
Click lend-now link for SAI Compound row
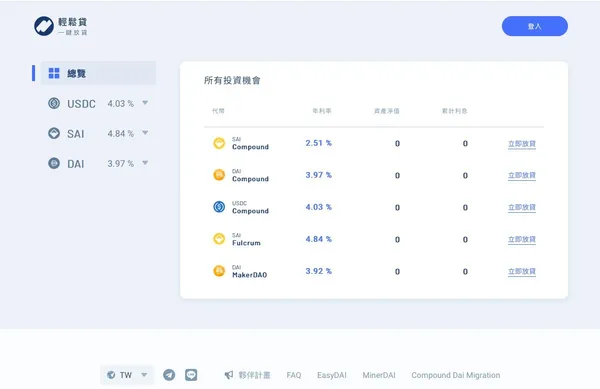[522, 144]
